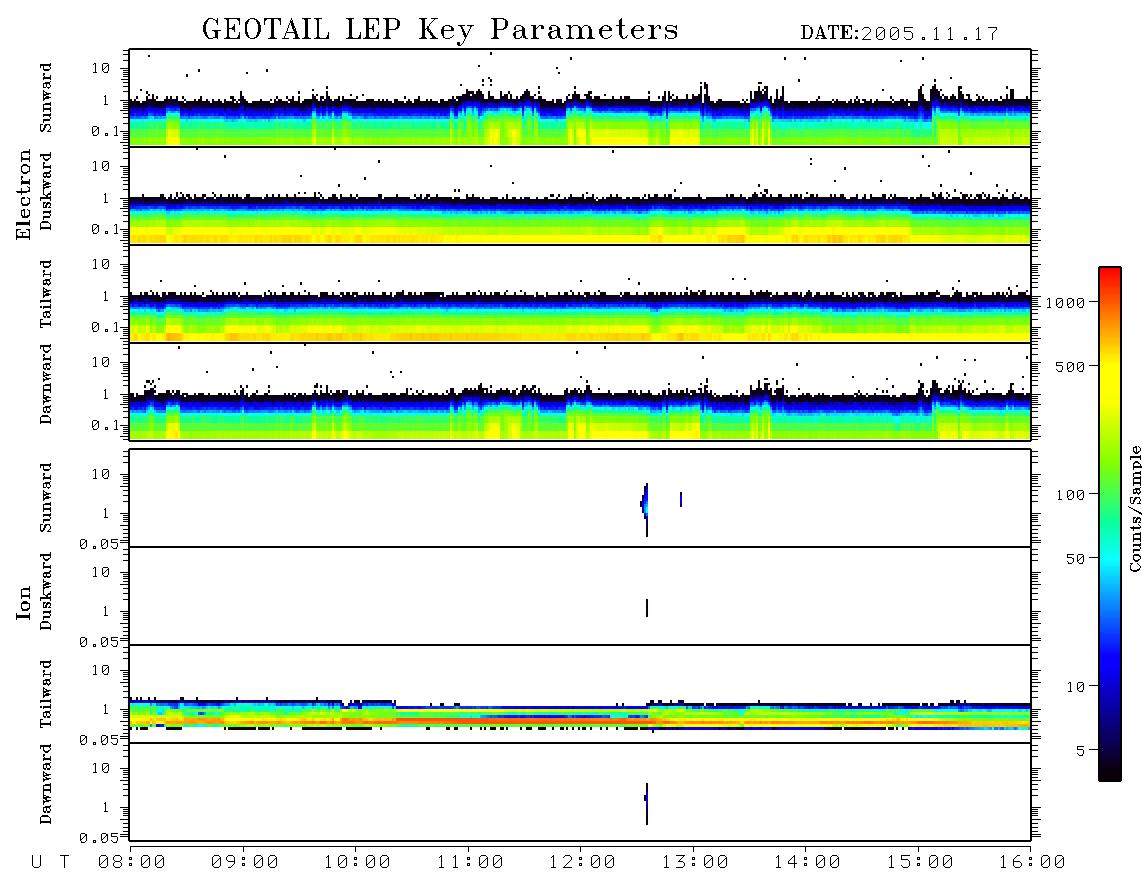This screenshot has width=1142, height=880.
Task: Click the 1000 tick on the colorbar
Action: point(1065,302)
